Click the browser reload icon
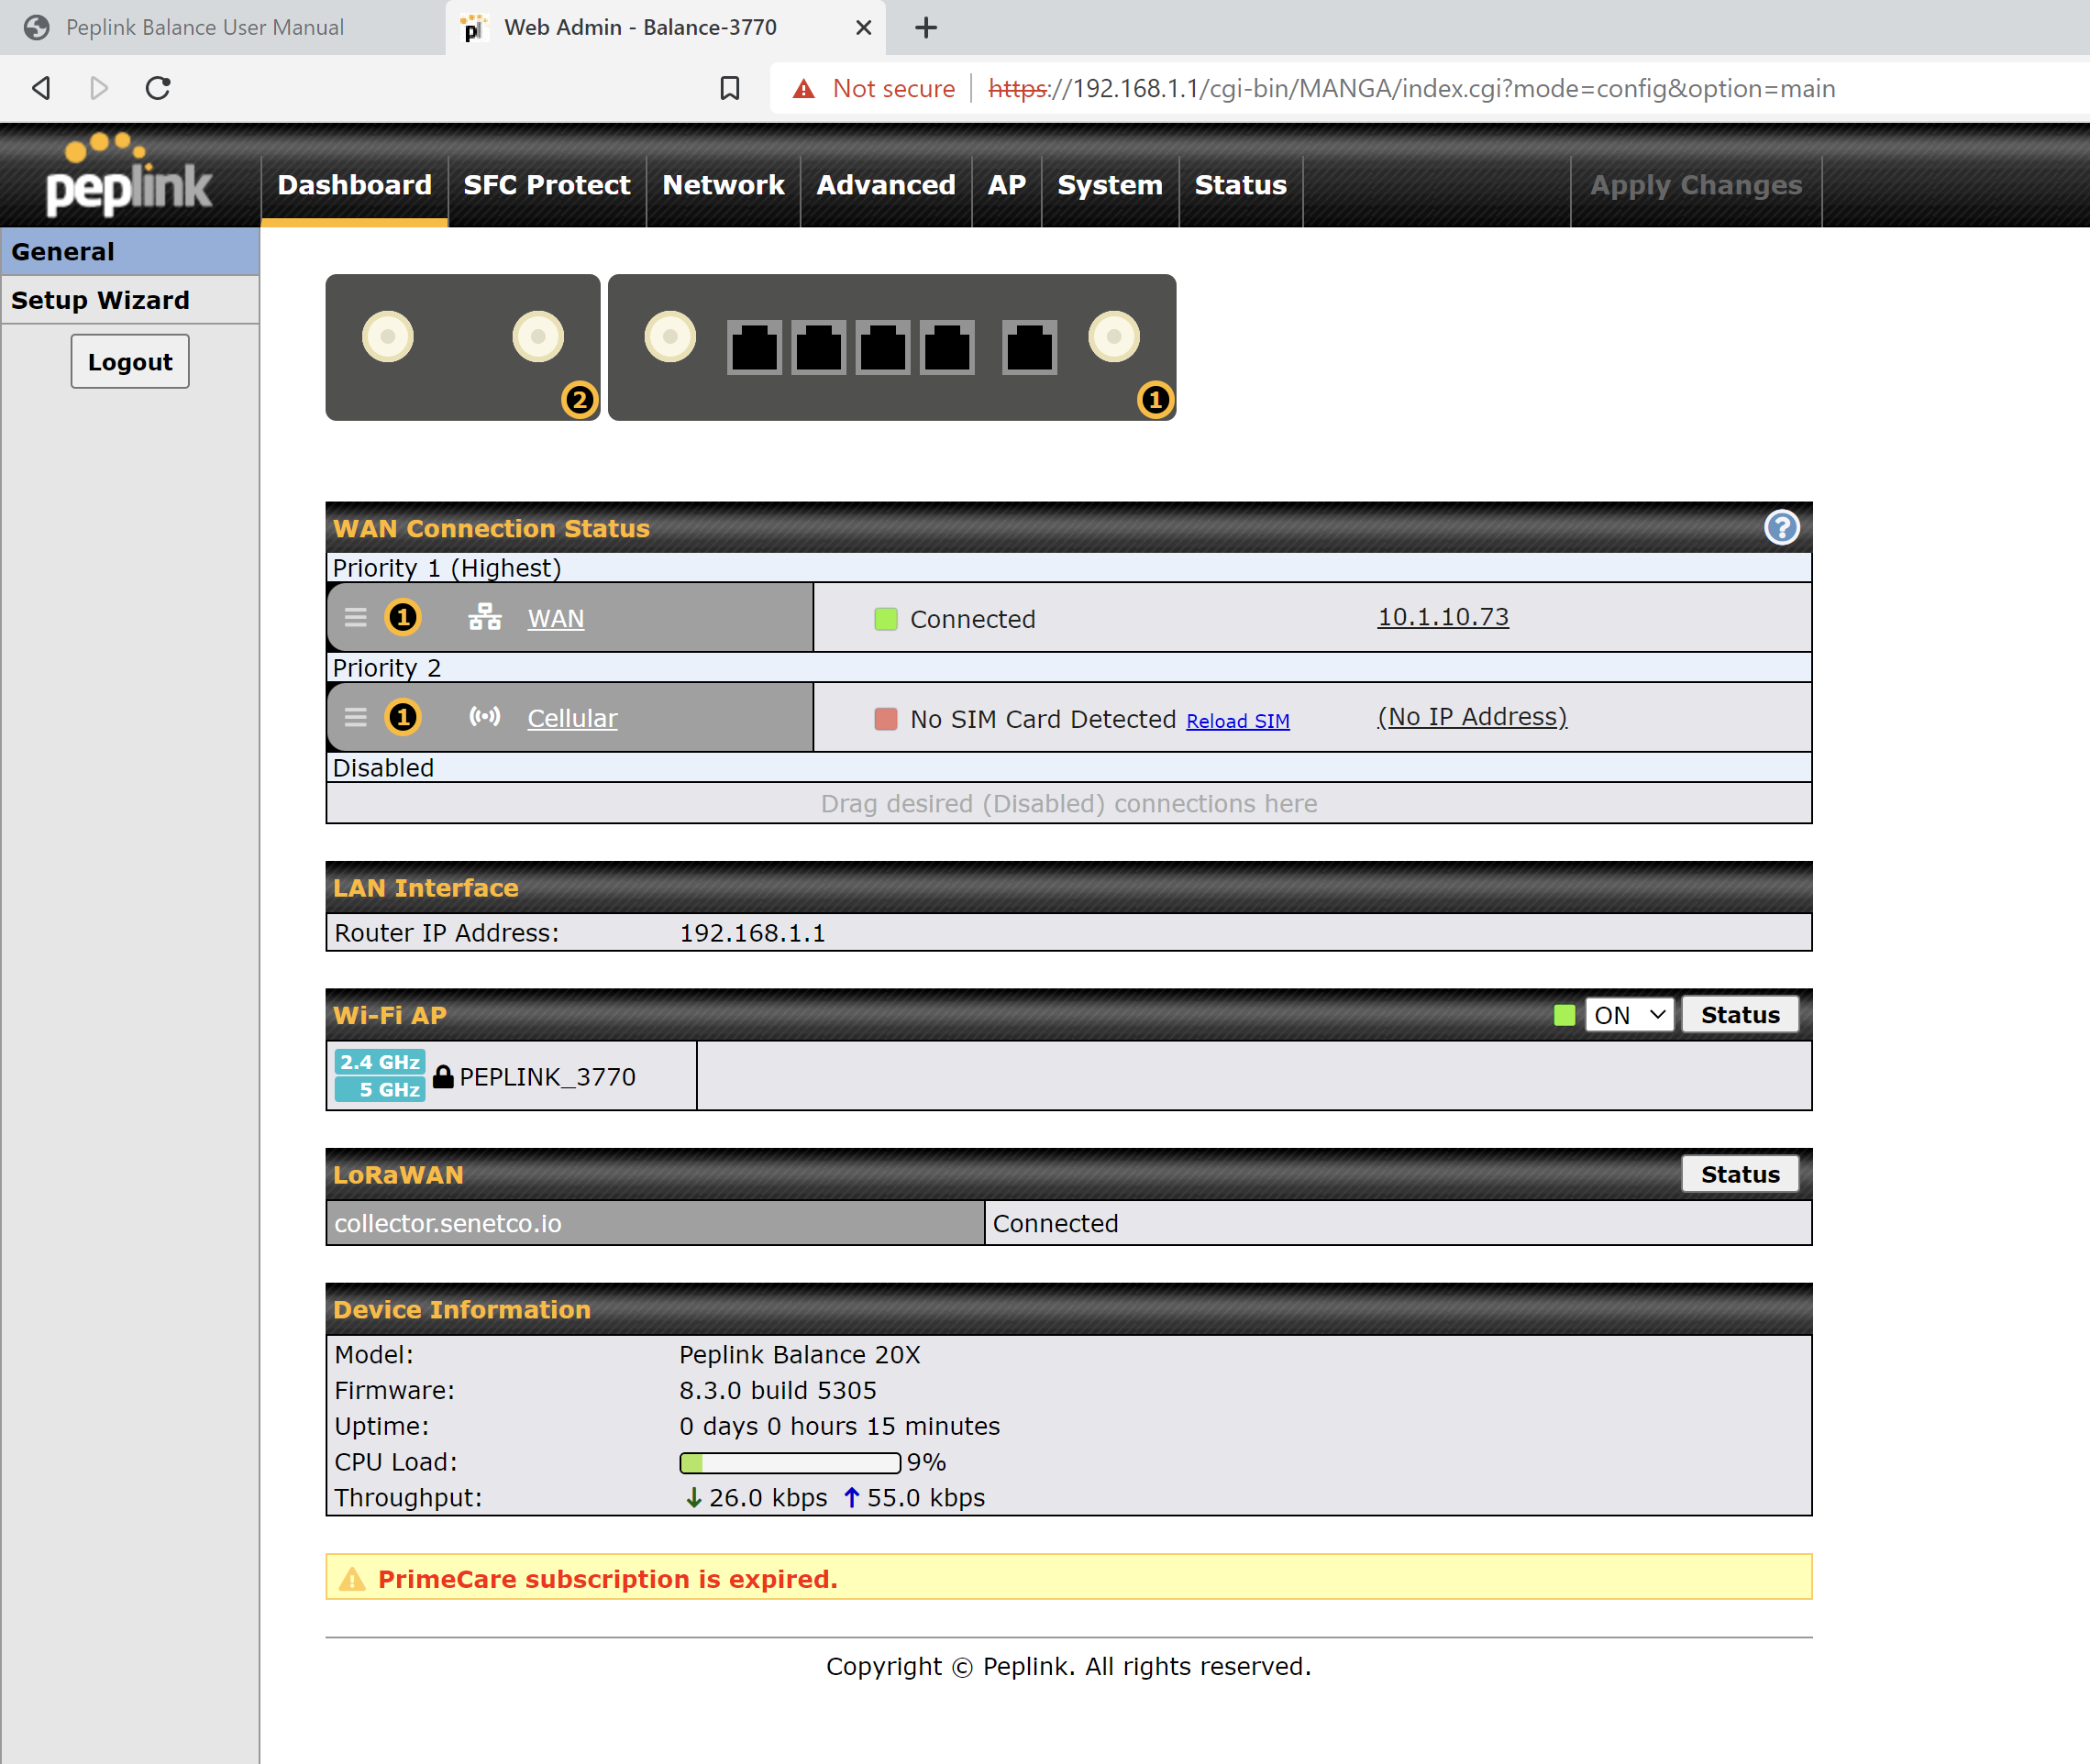 click(158, 88)
